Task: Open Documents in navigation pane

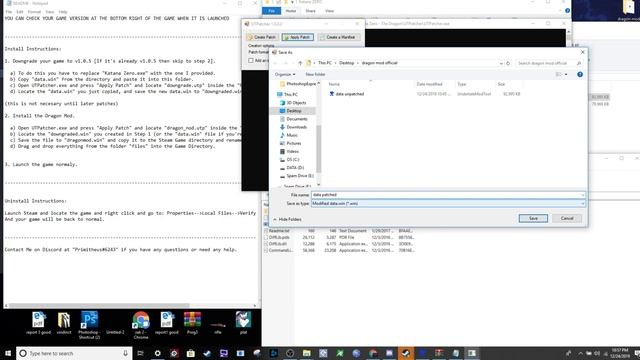Action: pos(293,119)
